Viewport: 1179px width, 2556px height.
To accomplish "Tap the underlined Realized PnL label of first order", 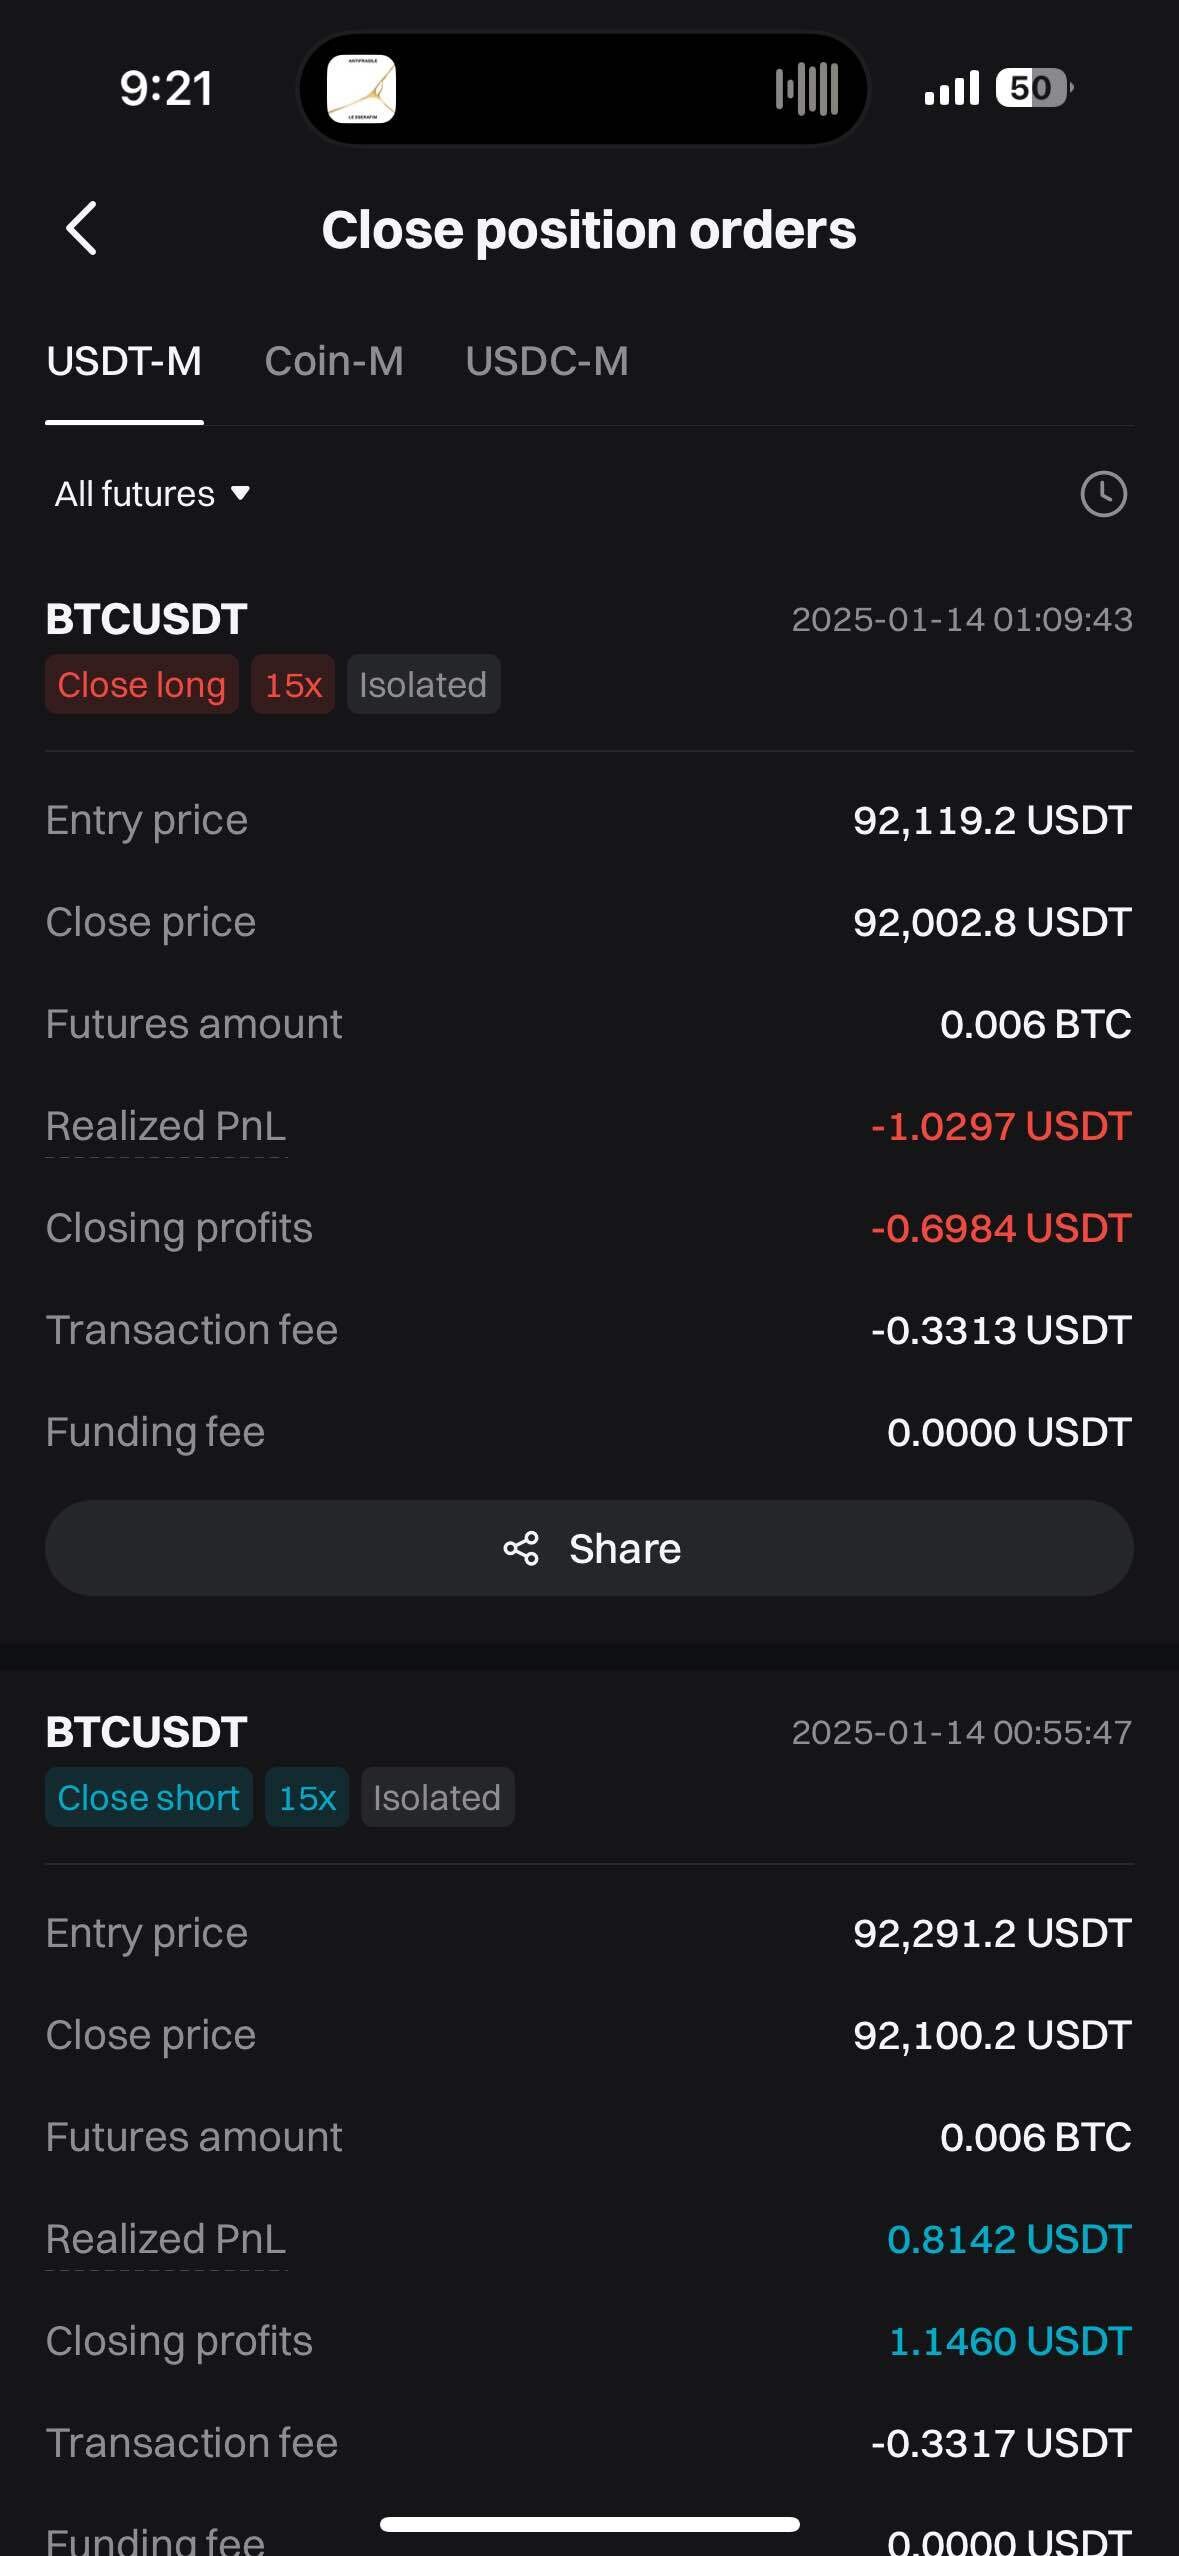I will pyautogui.click(x=166, y=1126).
